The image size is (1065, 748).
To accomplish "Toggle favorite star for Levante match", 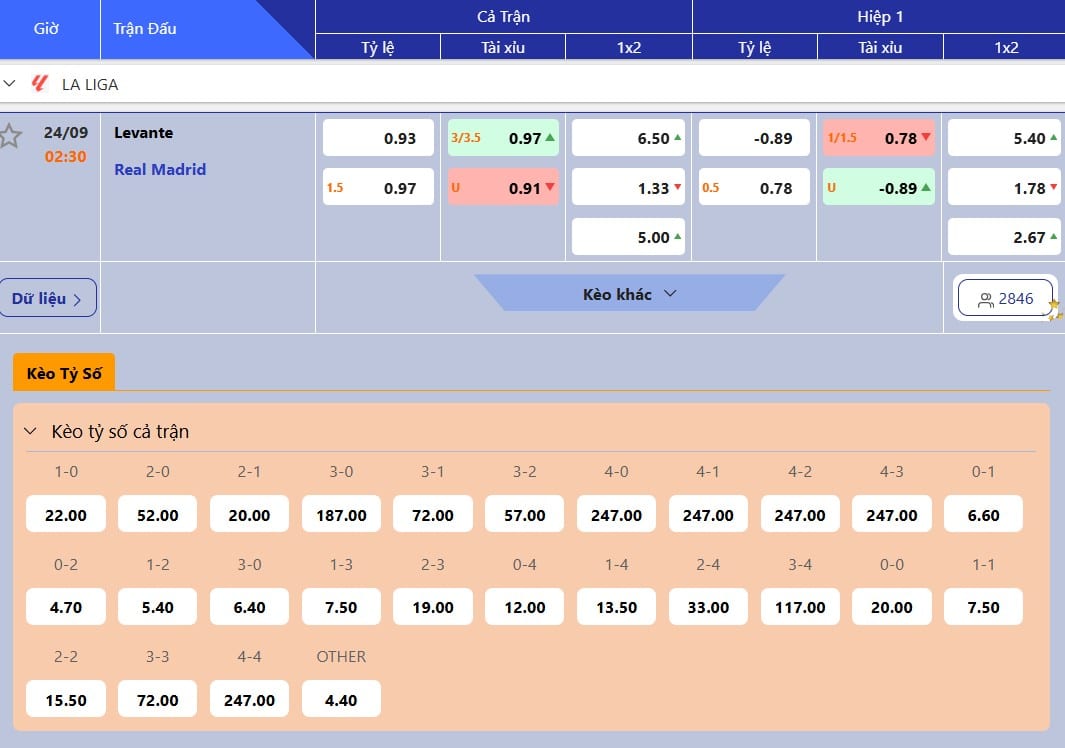I will (10, 136).
